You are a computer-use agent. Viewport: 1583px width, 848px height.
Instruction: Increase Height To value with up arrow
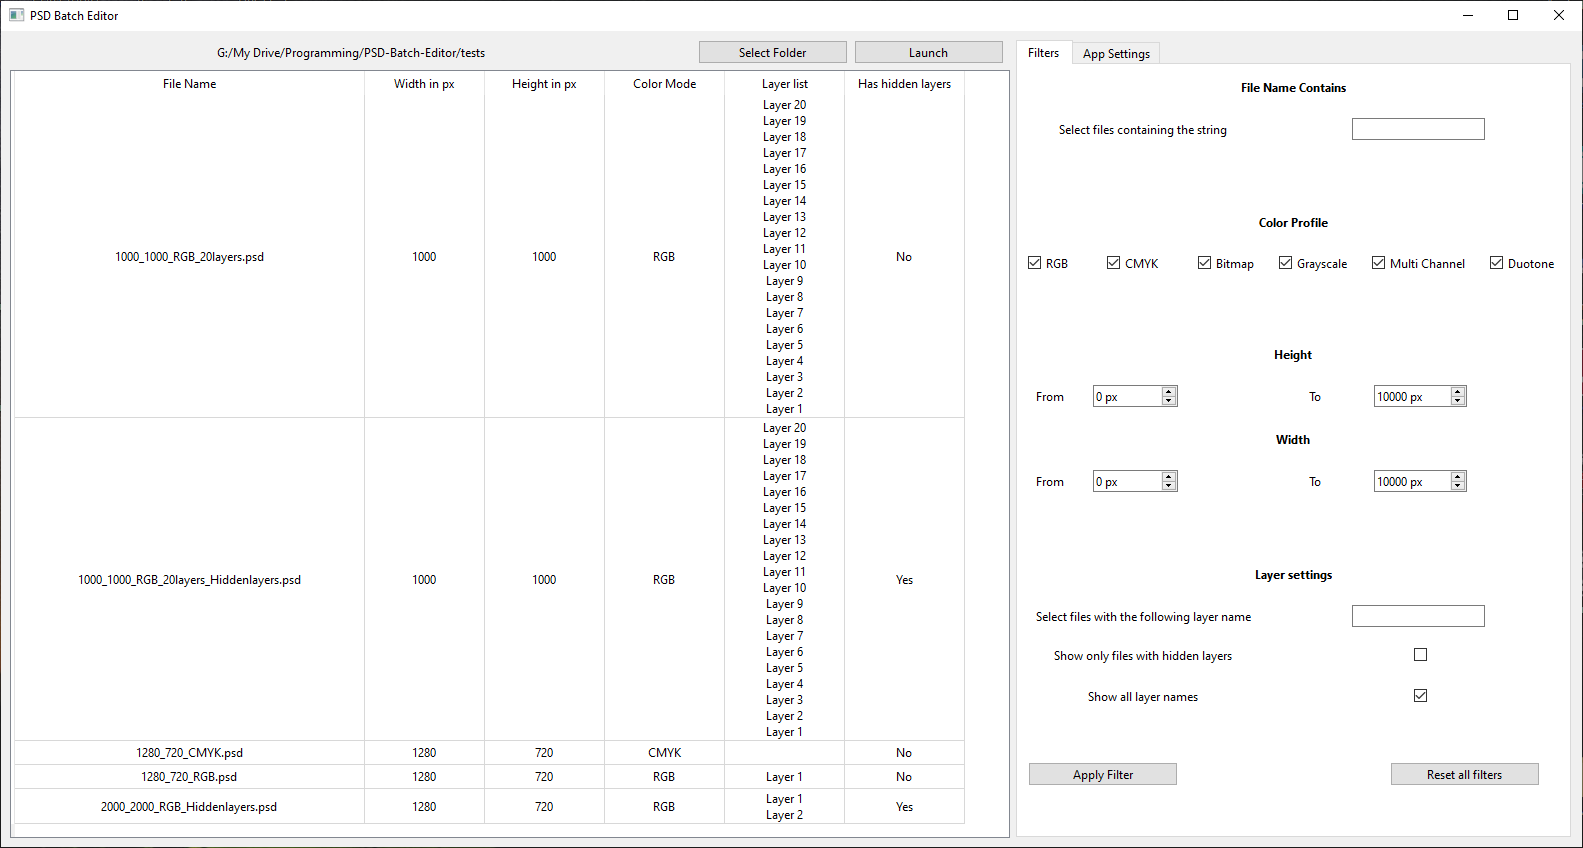click(x=1458, y=392)
